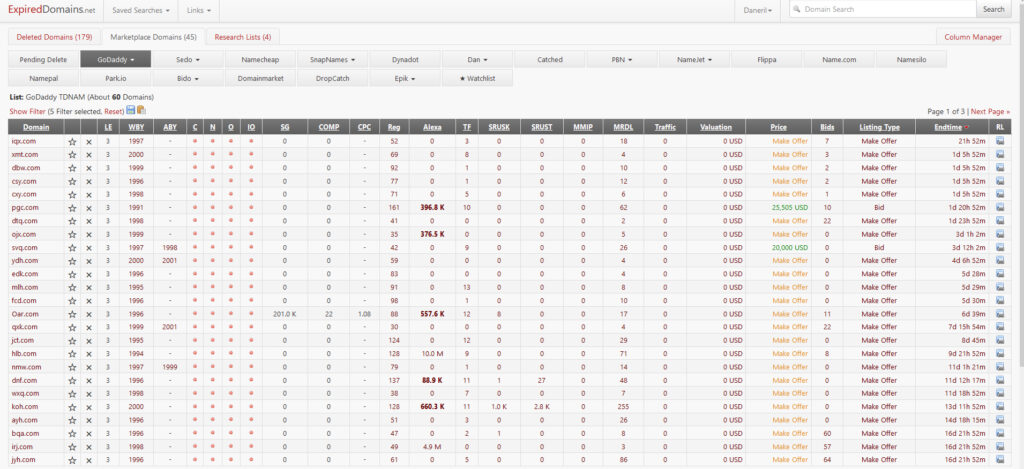Viewport: 1024px width, 469px height.
Task: Expand the PBN dropdown
Action: 622,59
